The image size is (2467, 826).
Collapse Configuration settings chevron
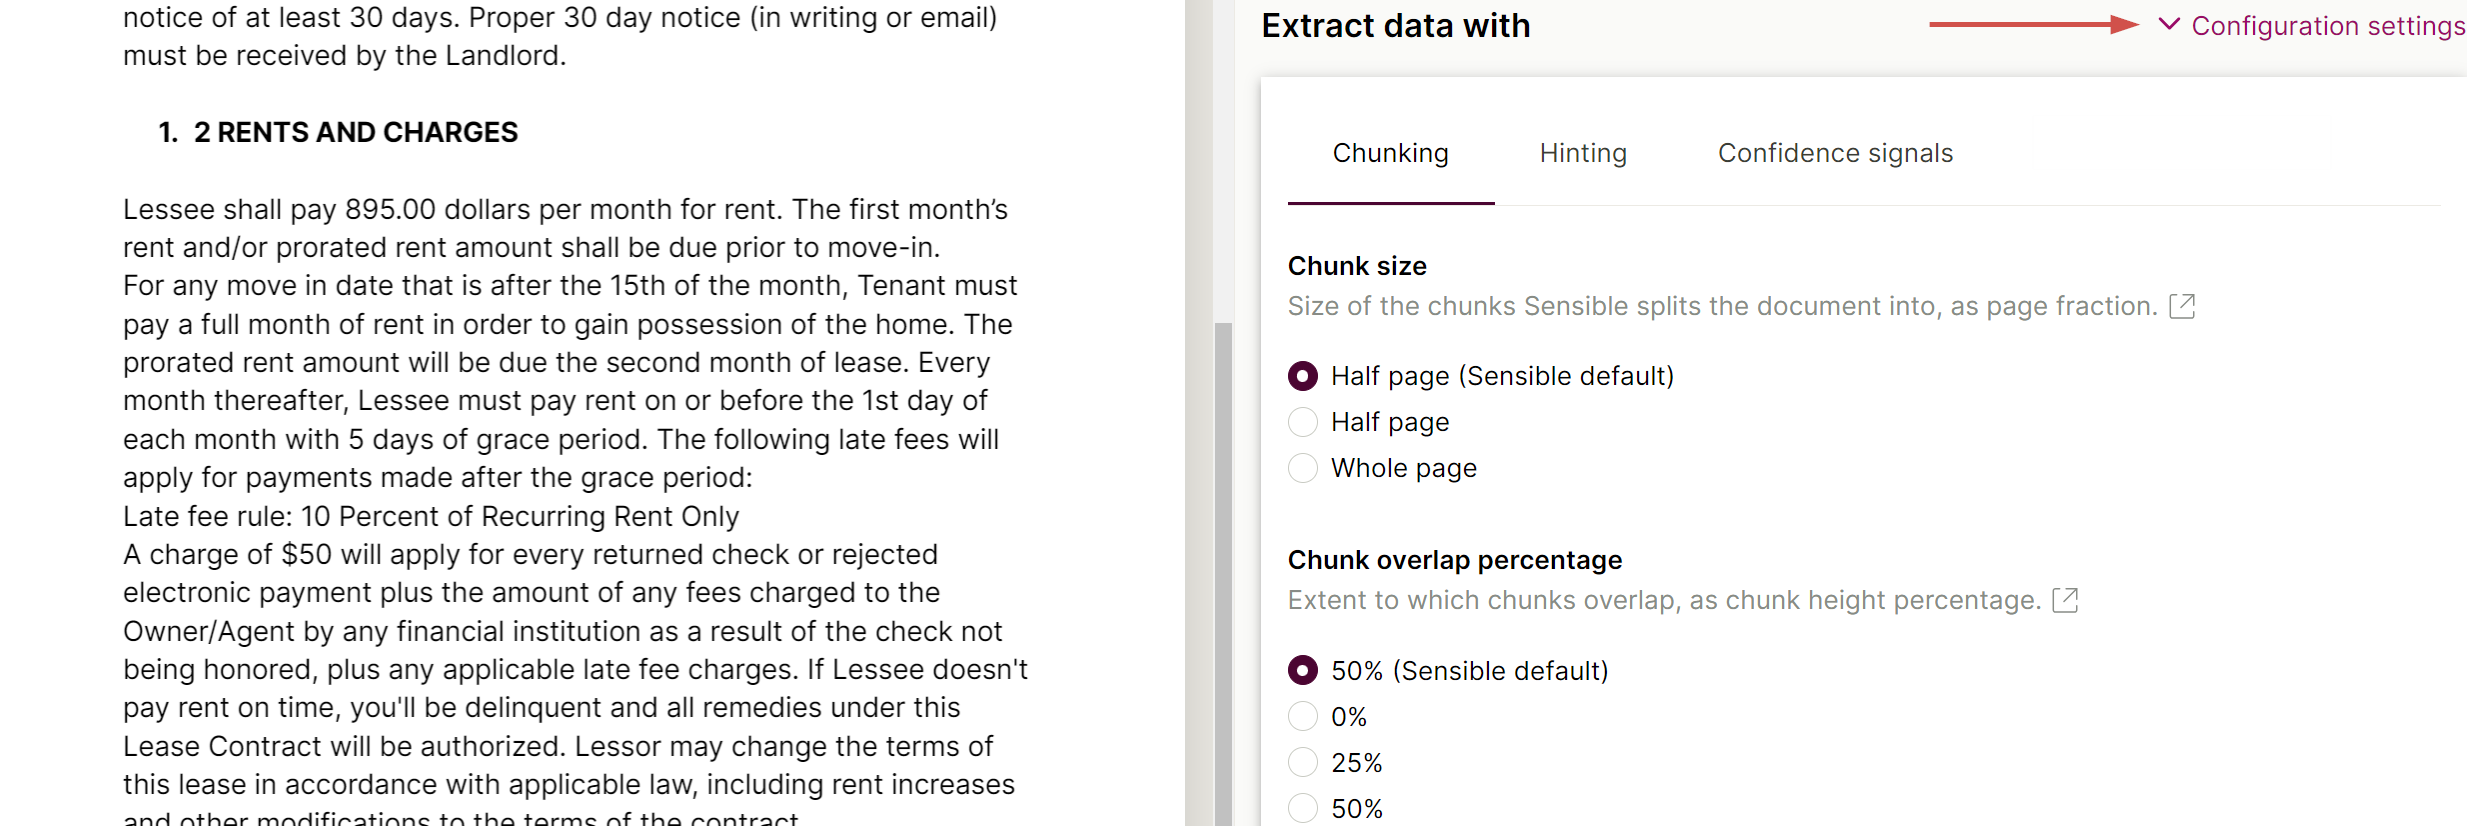coord(2168,24)
